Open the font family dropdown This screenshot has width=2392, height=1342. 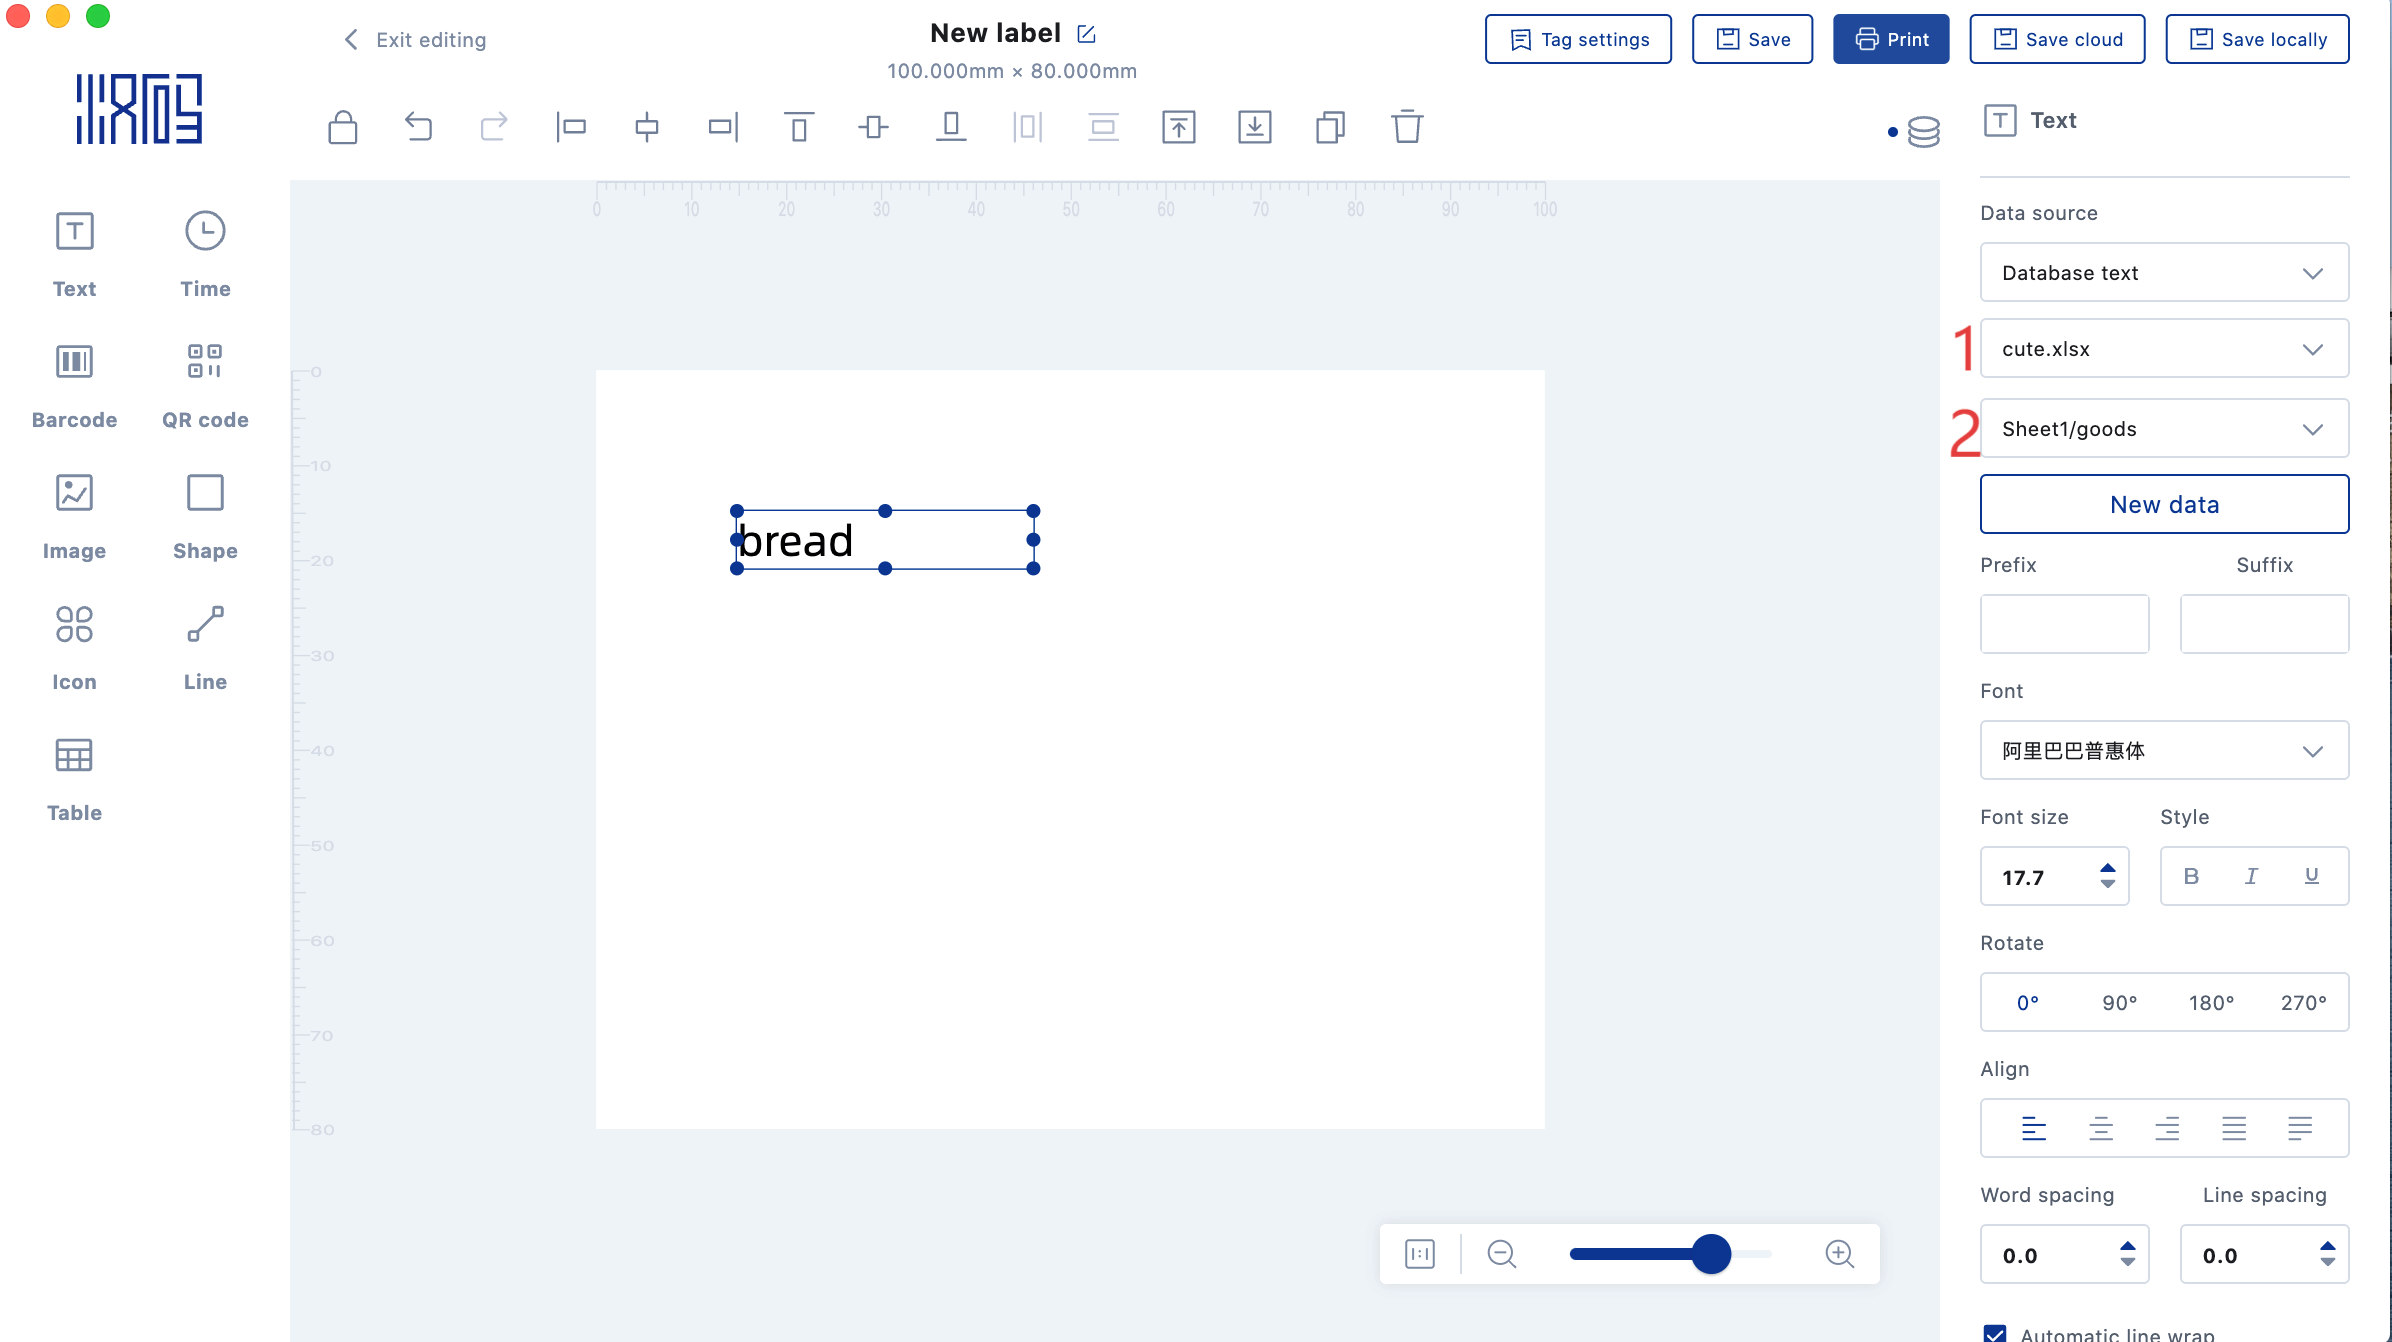click(2164, 751)
